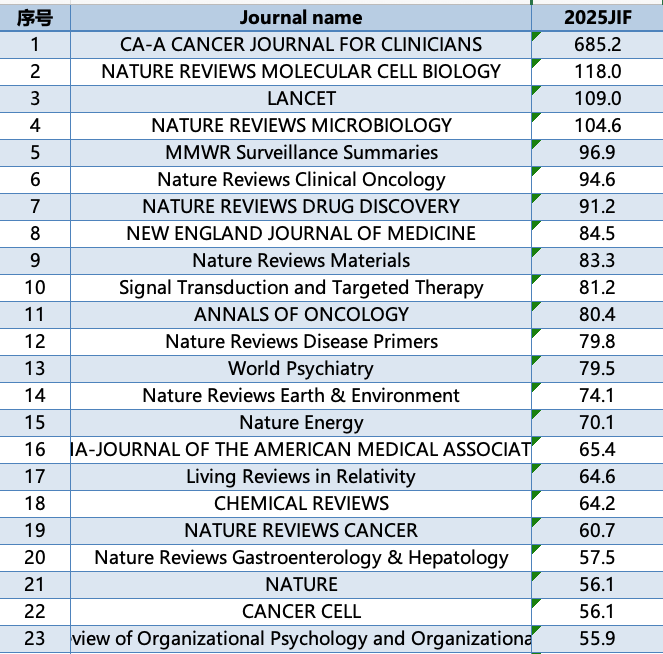This screenshot has height=654, width=663.
Task: Click serial number 20 cell
Action: tap(35, 558)
